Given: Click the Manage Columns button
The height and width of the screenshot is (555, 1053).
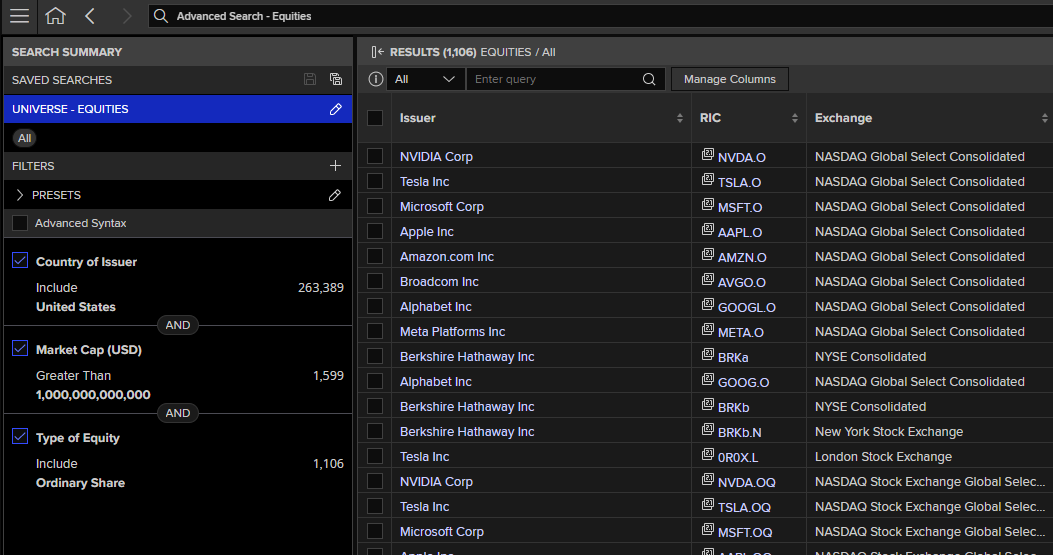Looking at the screenshot, I should [729, 79].
